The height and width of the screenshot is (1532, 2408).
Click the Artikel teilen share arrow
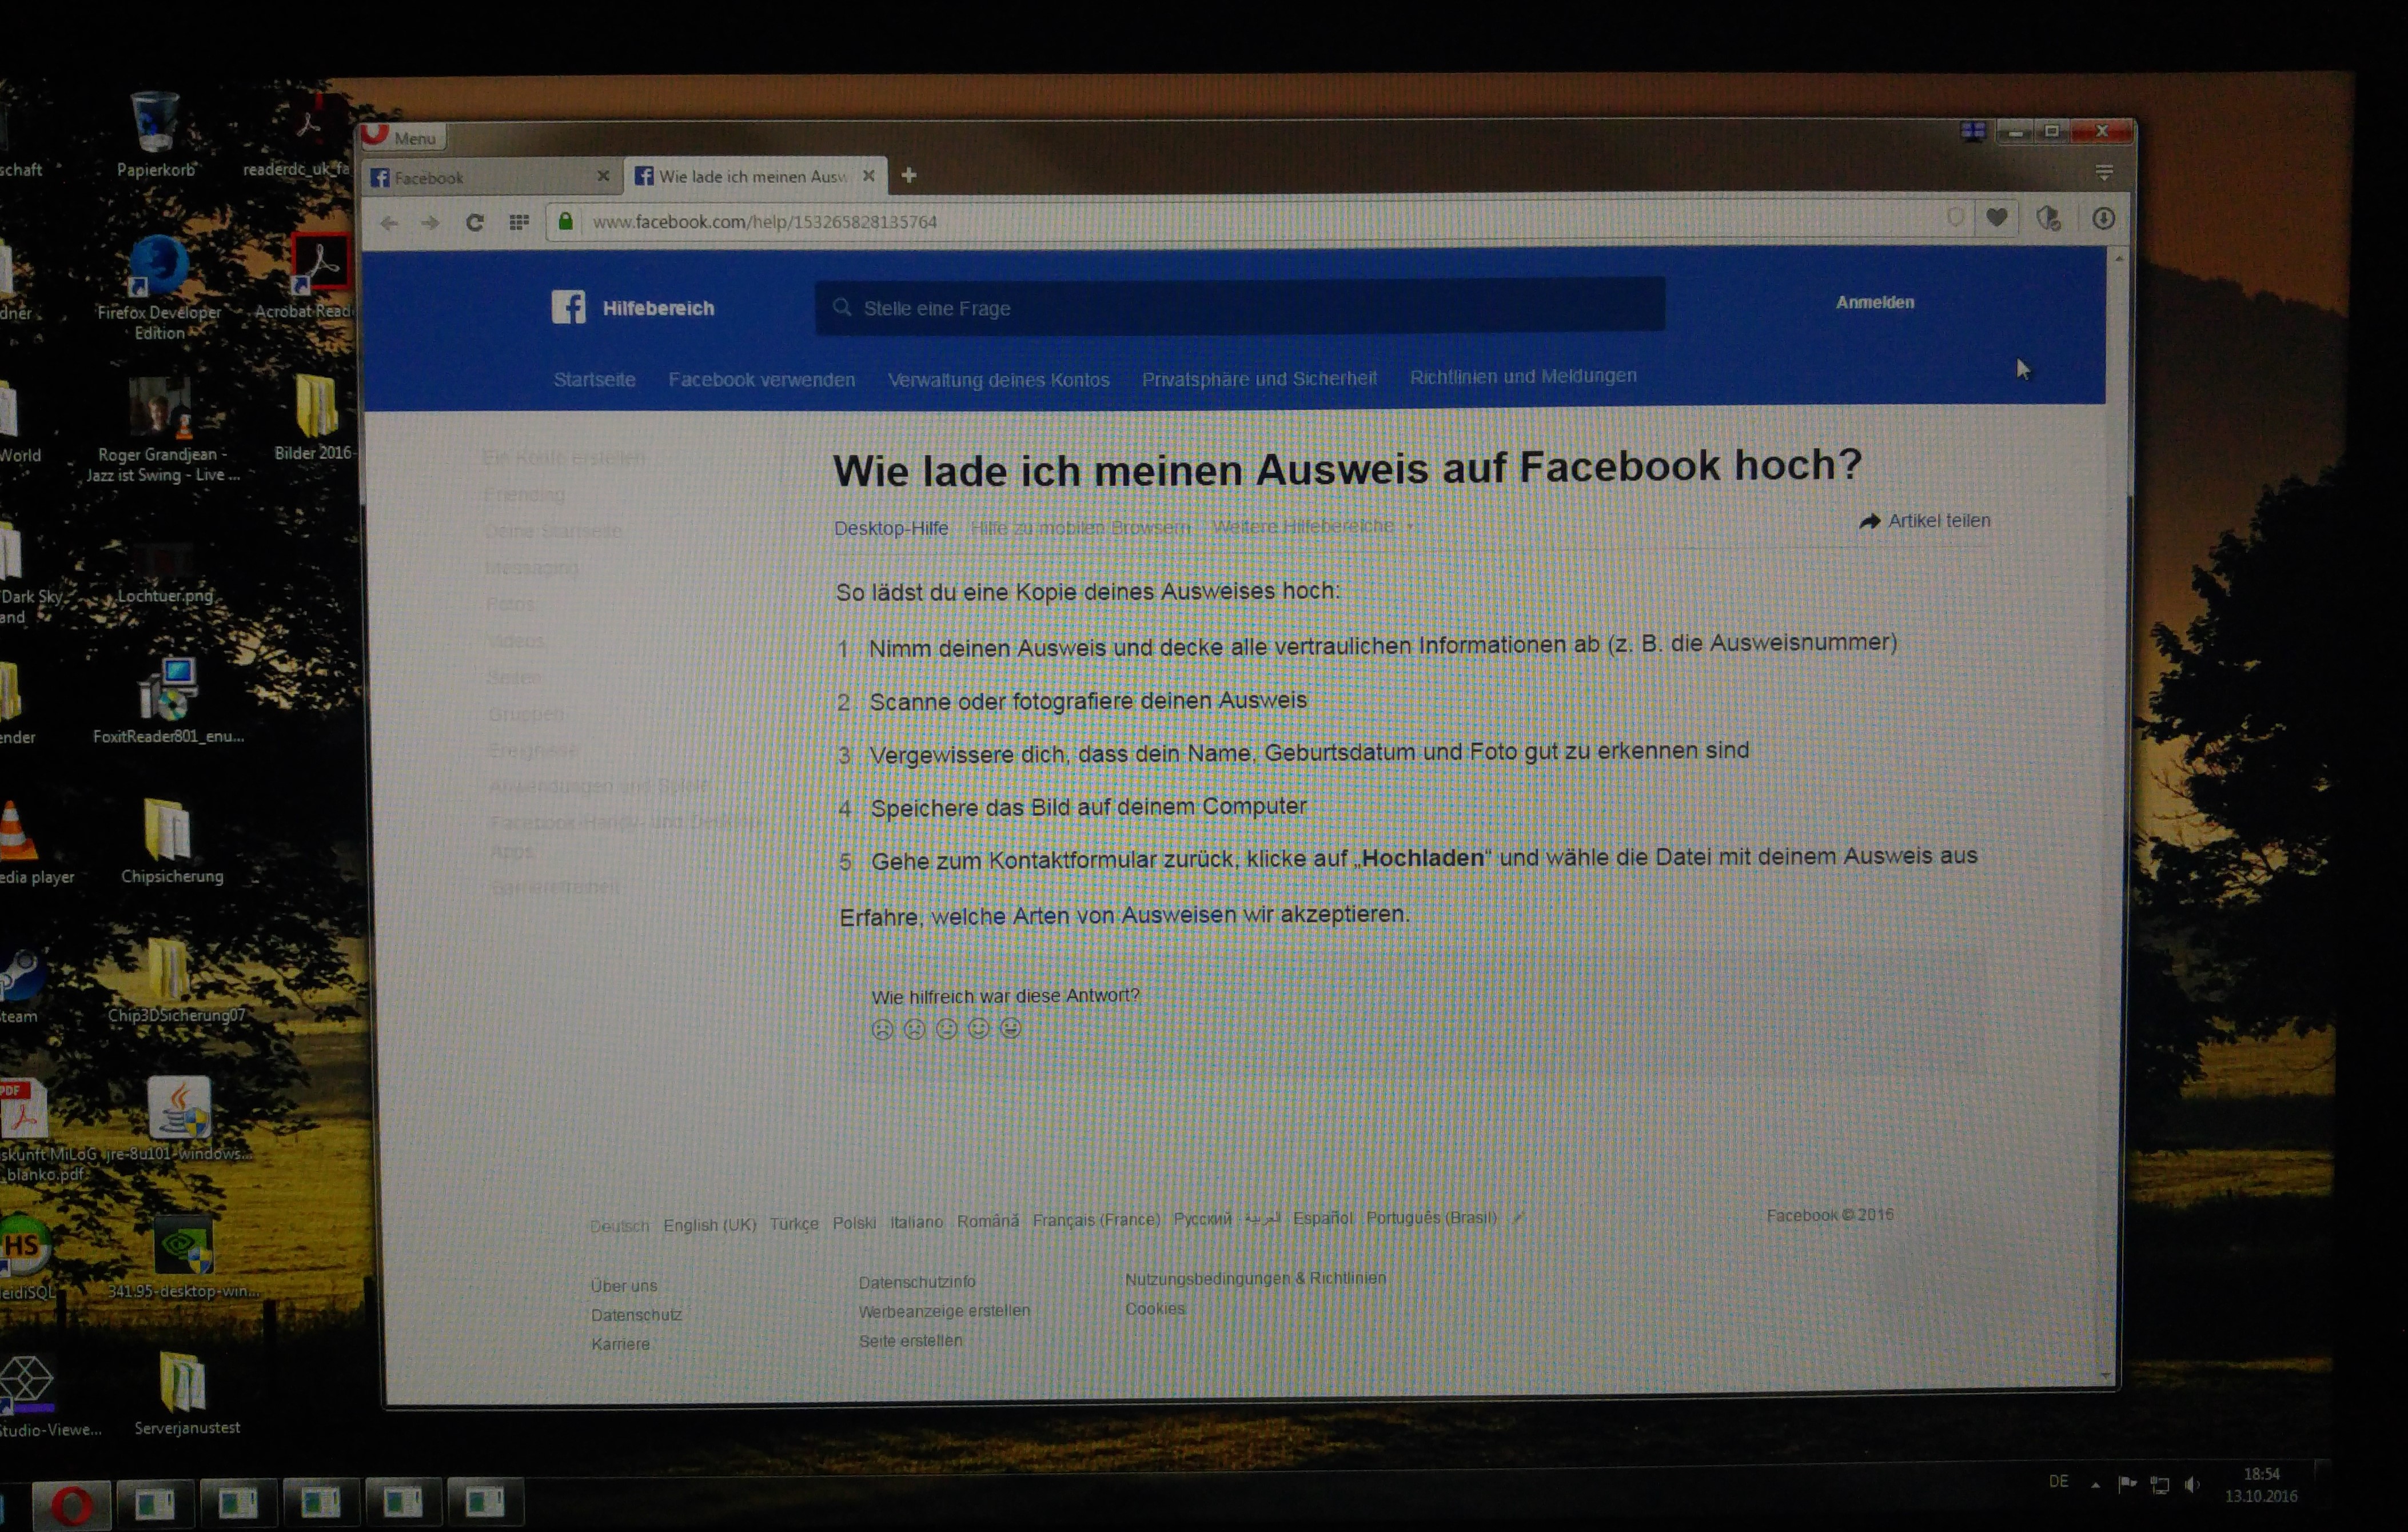pos(1869,521)
